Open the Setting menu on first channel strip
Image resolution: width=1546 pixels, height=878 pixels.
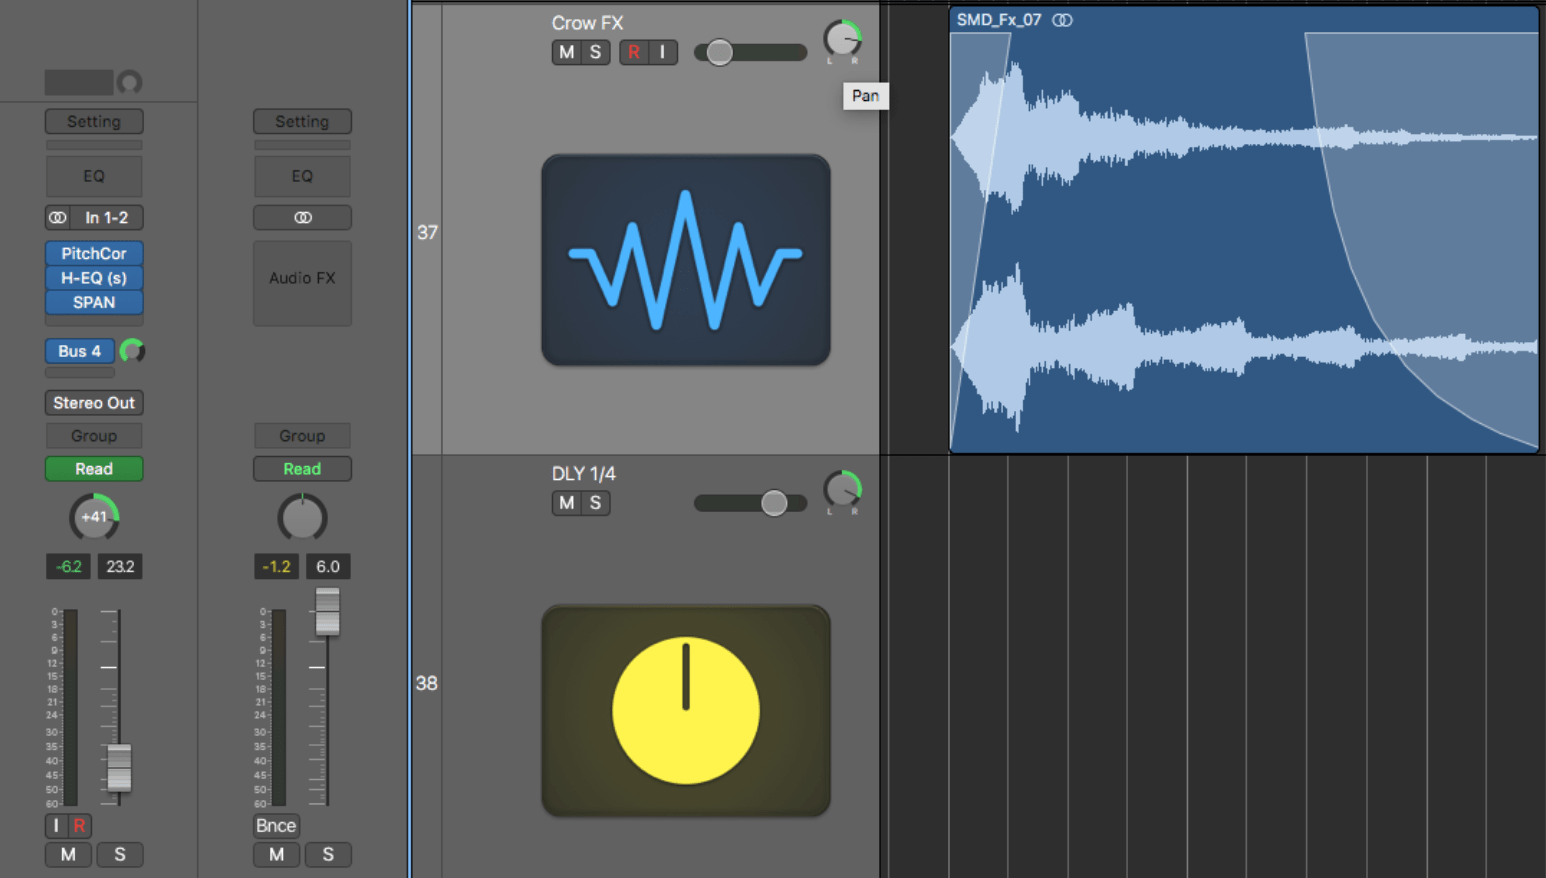(94, 122)
